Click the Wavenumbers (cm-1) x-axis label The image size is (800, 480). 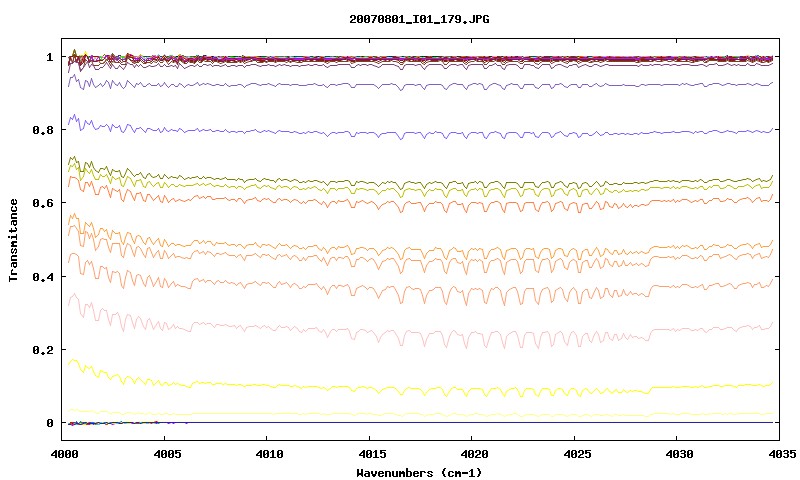(419, 472)
